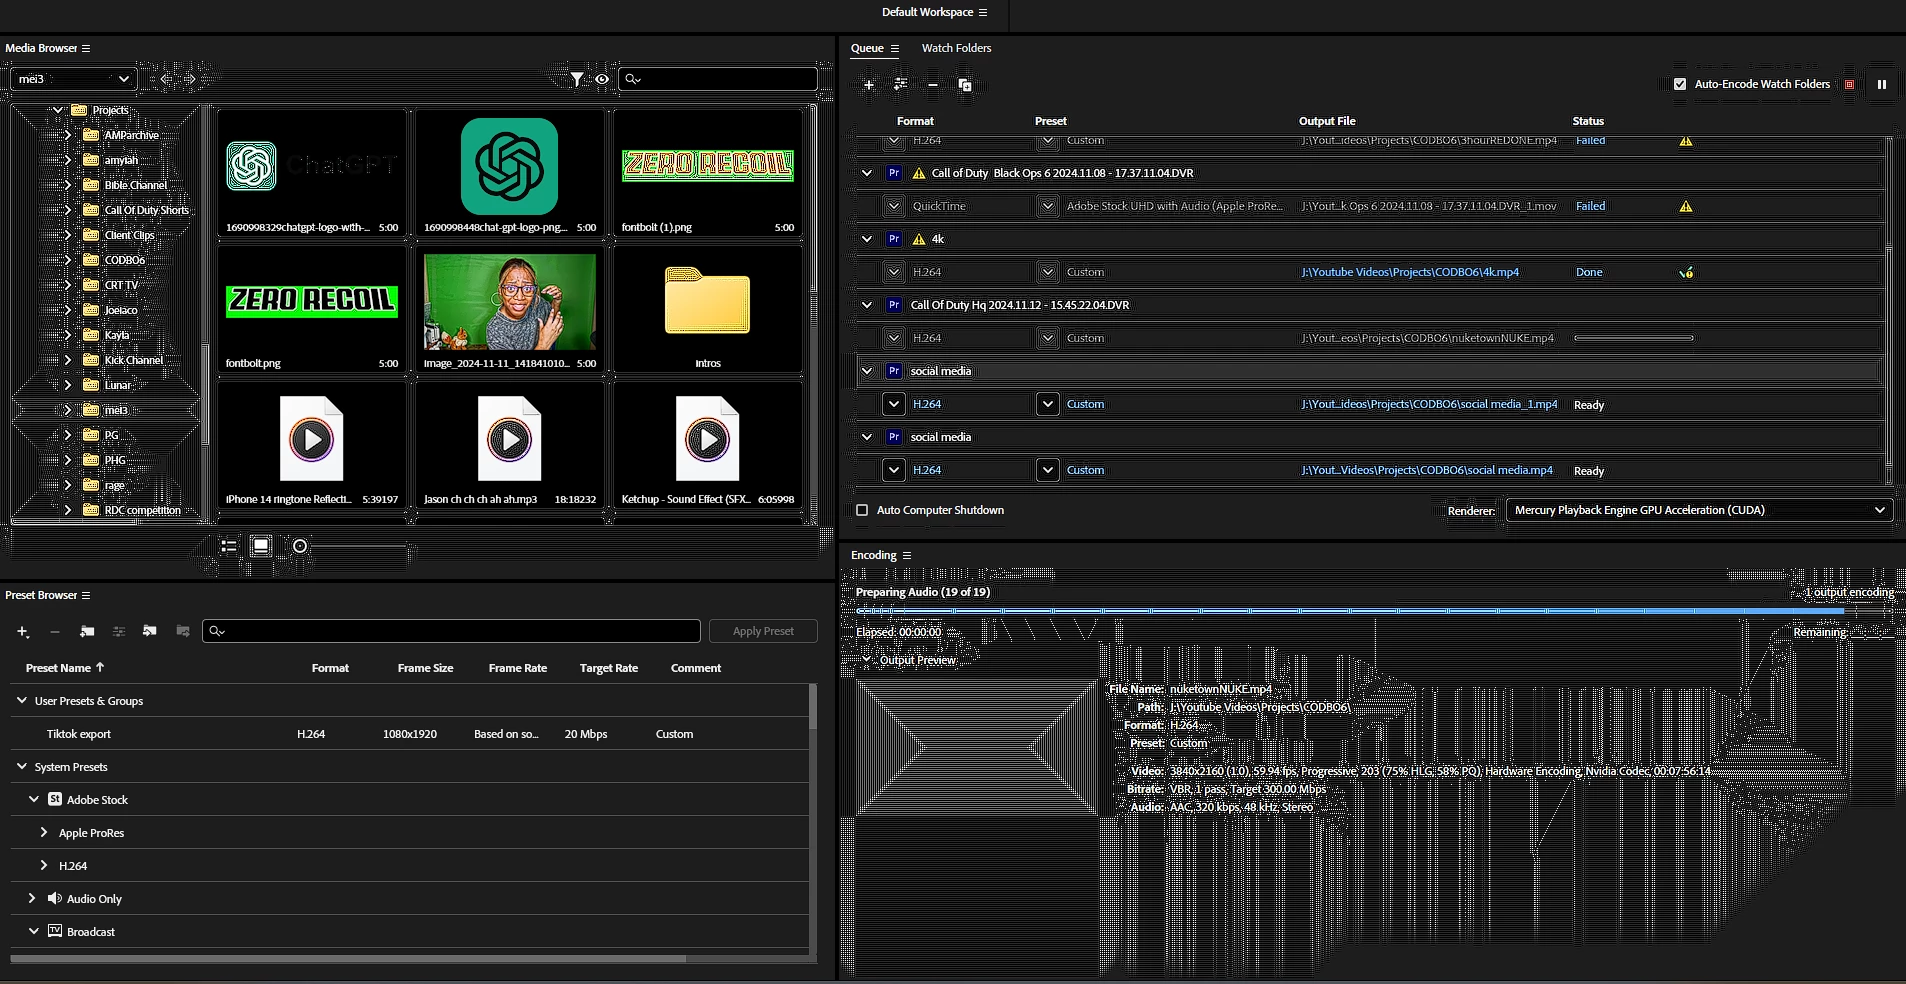
Task: Click the done checkmark icon on 4k.mp4 row
Action: coord(1686,272)
